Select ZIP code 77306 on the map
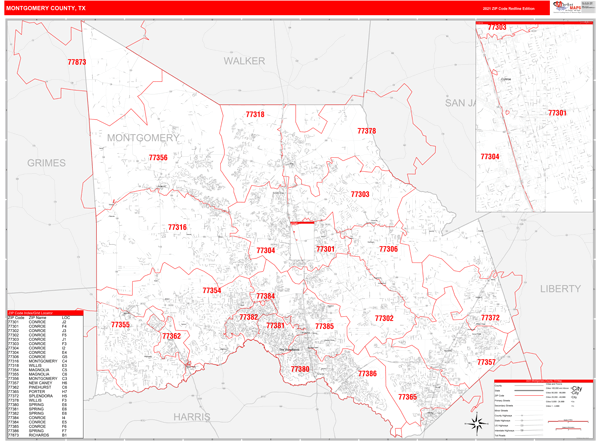The image size is (600, 441). point(388,249)
